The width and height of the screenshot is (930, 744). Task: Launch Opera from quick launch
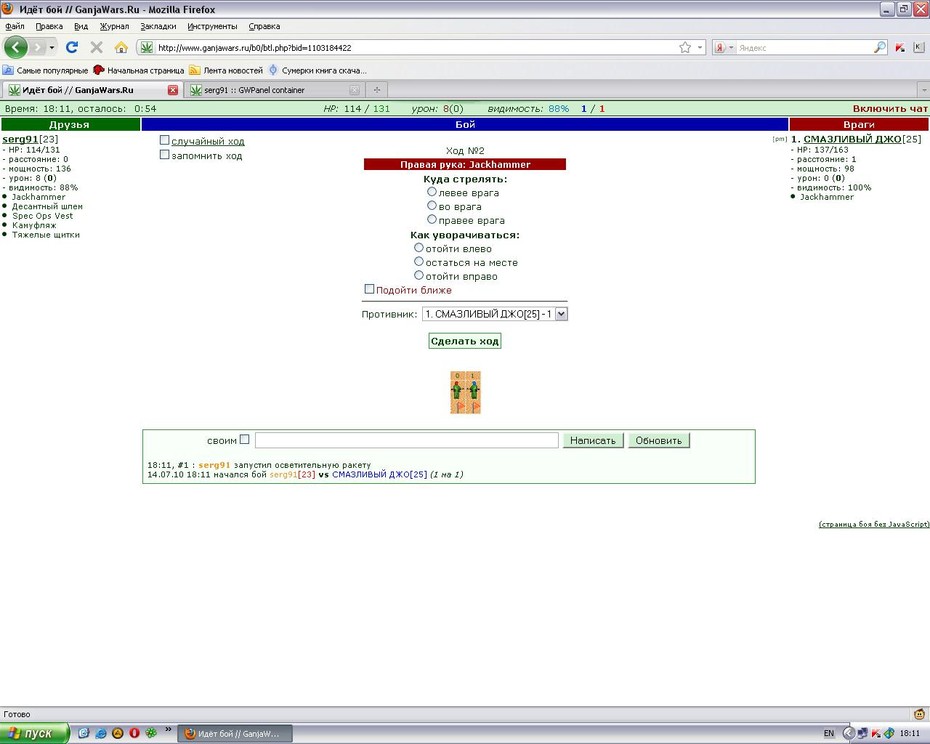[134, 733]
